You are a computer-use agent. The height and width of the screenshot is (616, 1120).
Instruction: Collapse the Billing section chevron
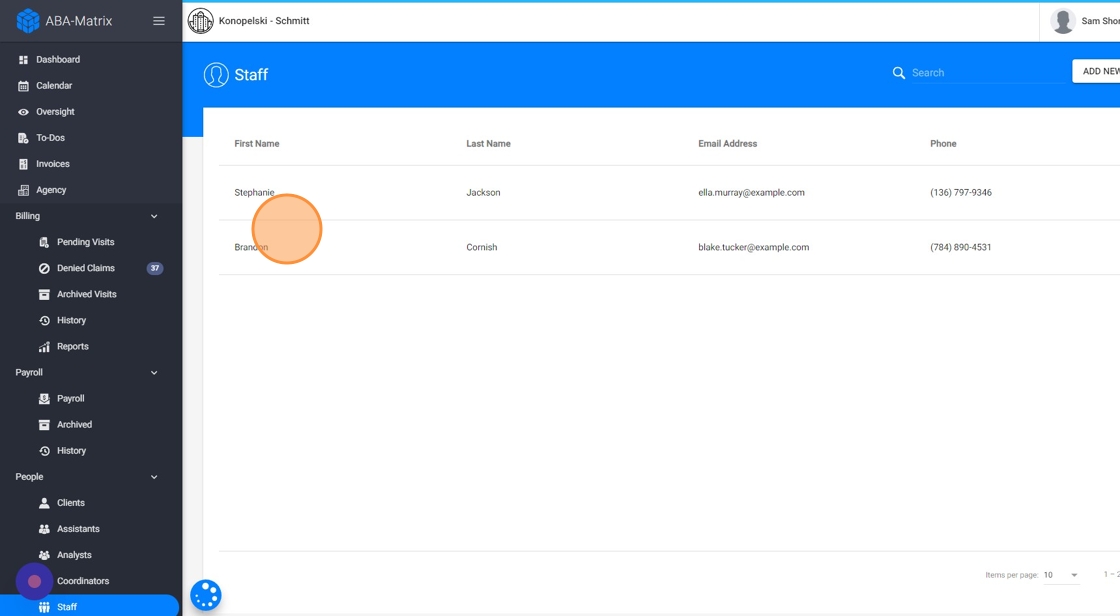click(x=154, y=217)
